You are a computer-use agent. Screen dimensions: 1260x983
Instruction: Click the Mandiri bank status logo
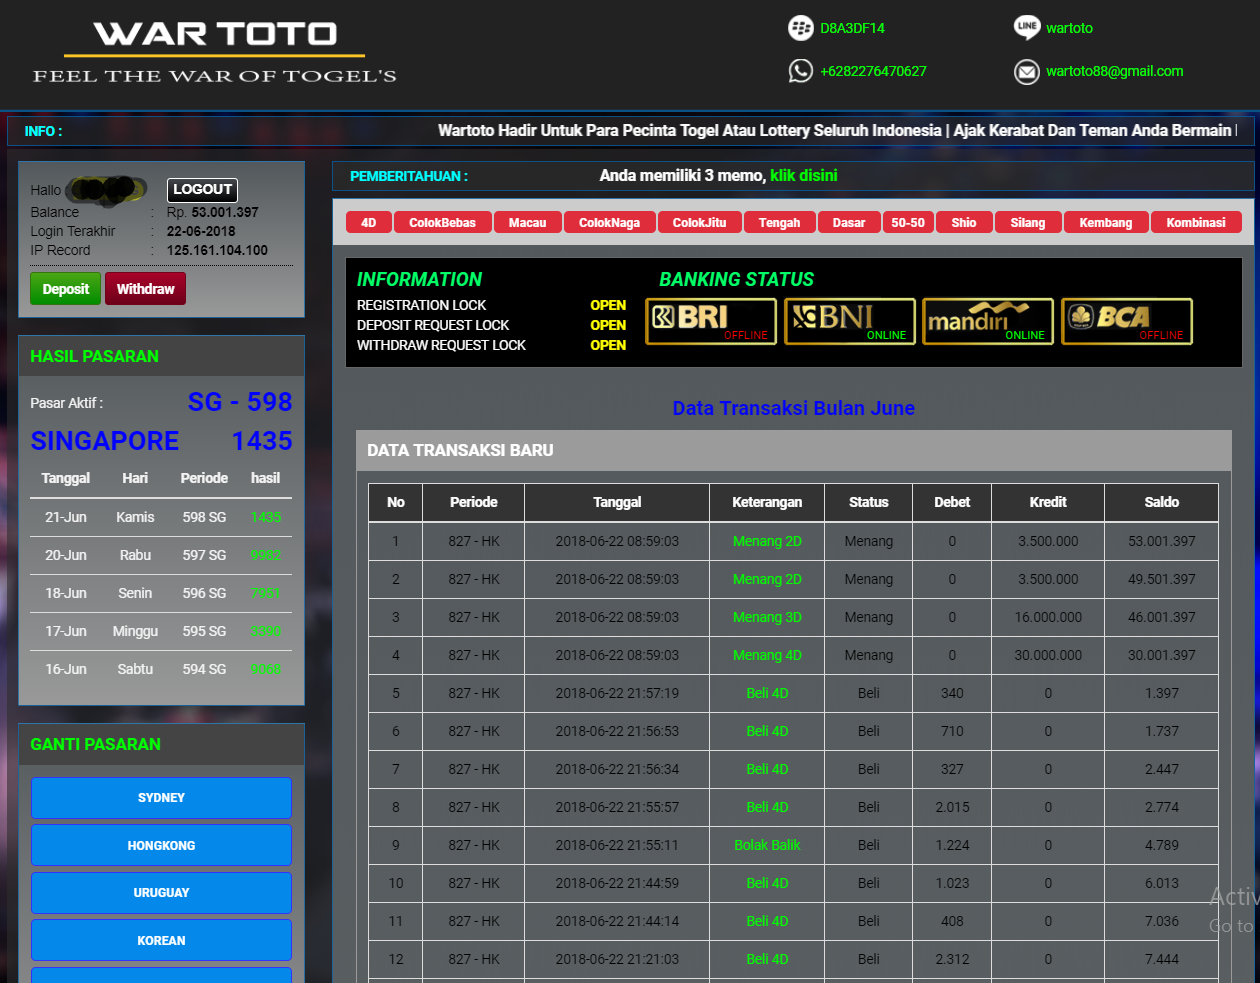(987, 321)
